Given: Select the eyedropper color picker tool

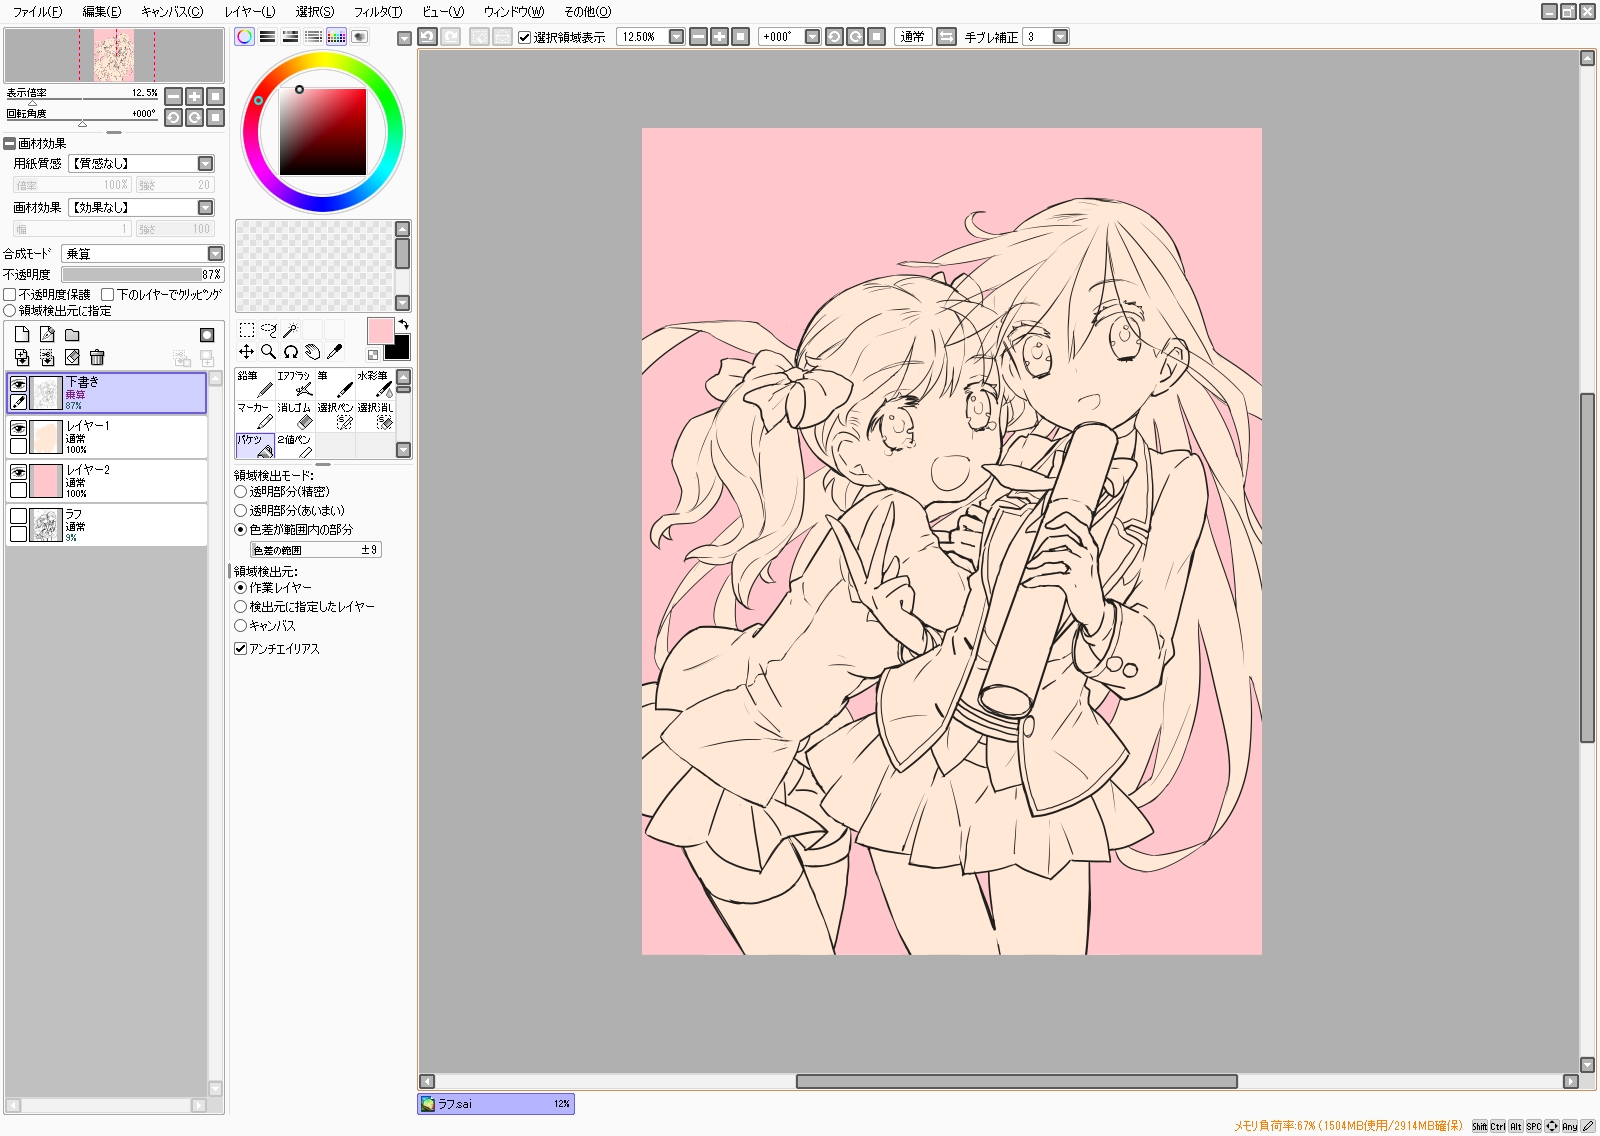Looking at the screenshot, I should point(334,351).
